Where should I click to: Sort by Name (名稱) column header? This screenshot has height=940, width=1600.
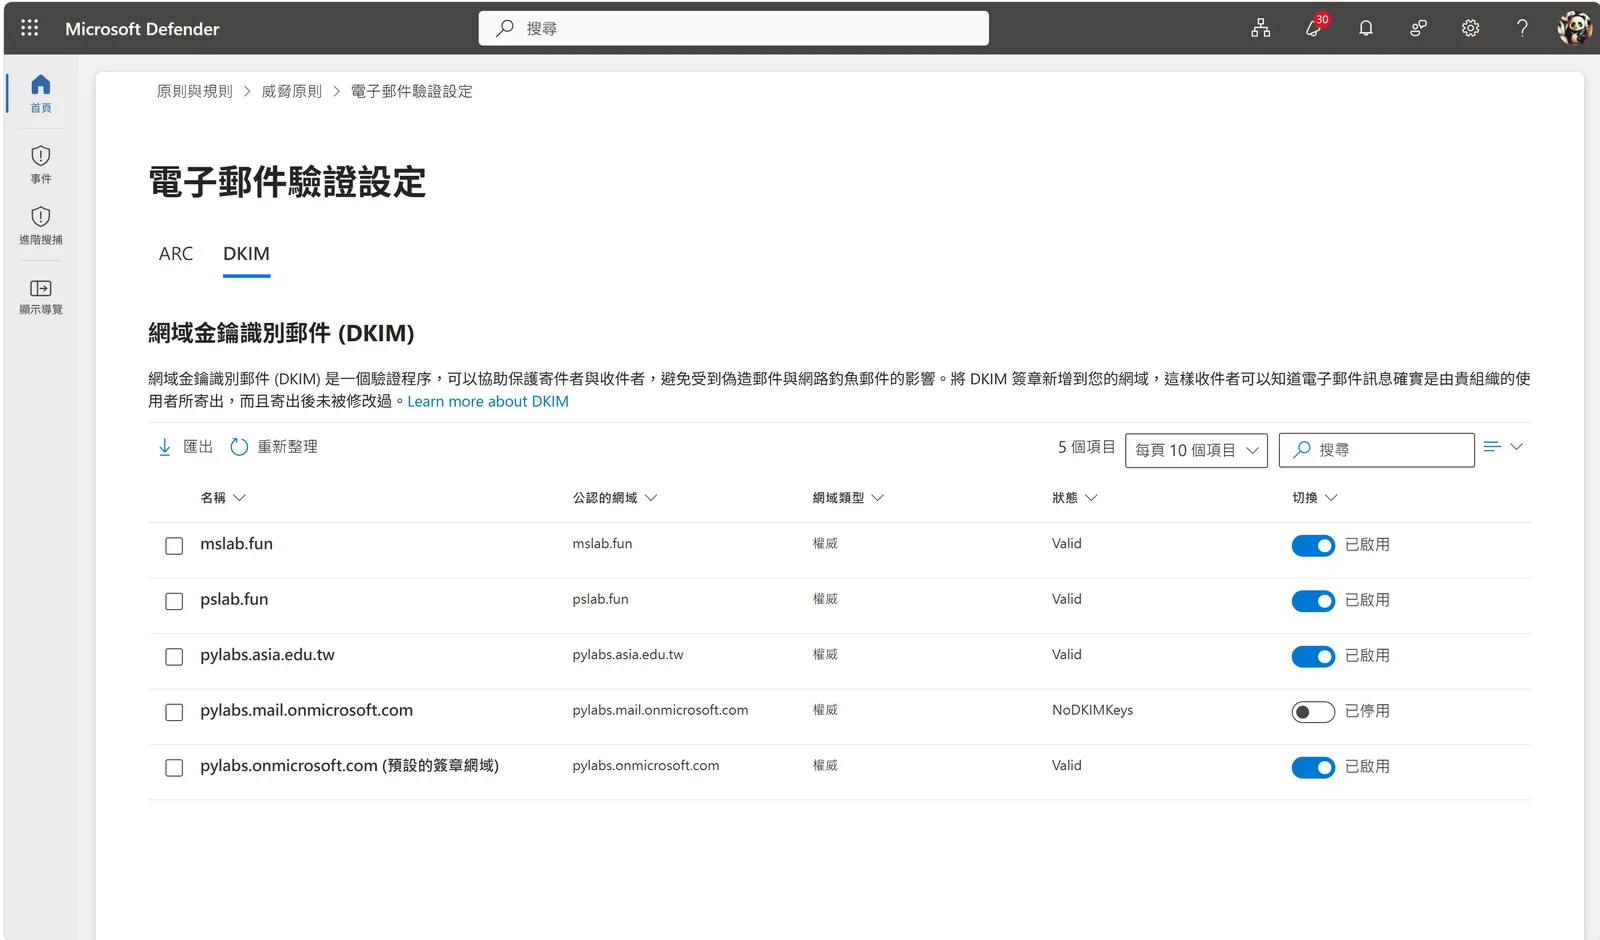[x=223, y=498]
